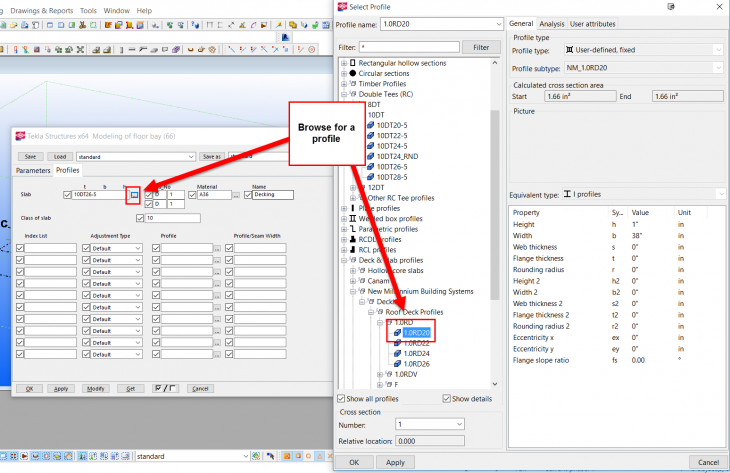The width and height of the screenshot is (730, 473).
Task: Open the Profile subtype dropdown
Action: click(718, 68)
